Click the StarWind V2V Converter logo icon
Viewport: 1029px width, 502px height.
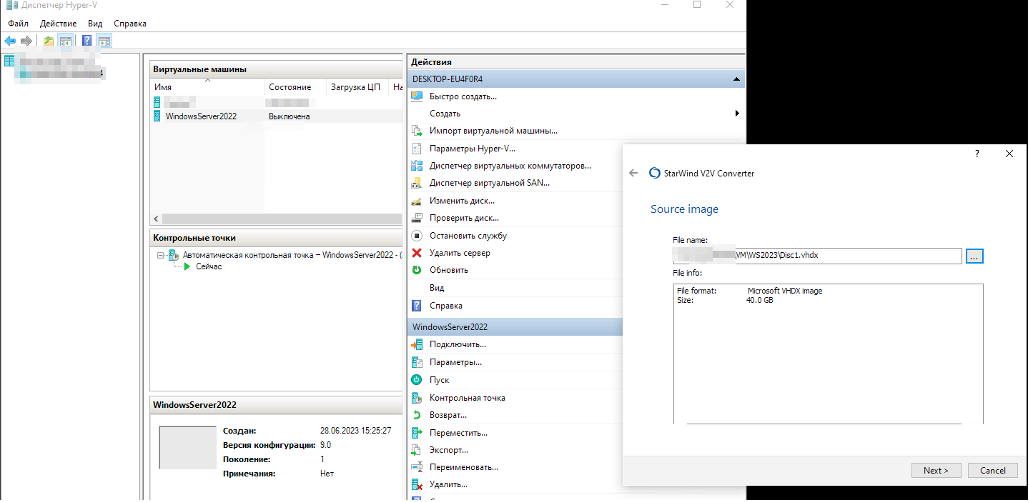(654, 173)
